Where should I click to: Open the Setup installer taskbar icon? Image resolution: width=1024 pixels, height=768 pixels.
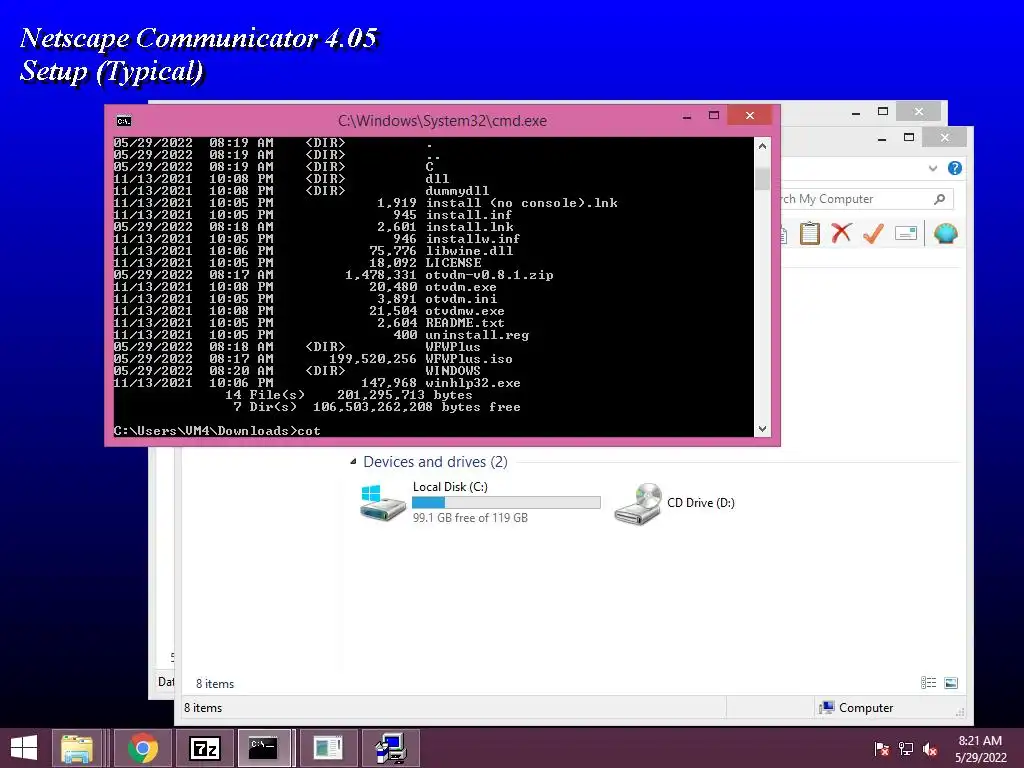[x=391, y=748]
